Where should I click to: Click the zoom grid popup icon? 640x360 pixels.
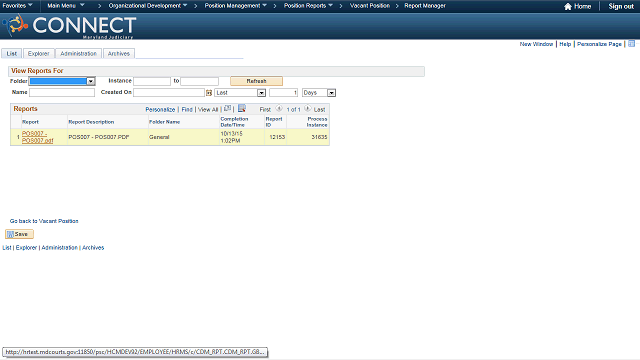pyautogui.click(x=227, y=109)
